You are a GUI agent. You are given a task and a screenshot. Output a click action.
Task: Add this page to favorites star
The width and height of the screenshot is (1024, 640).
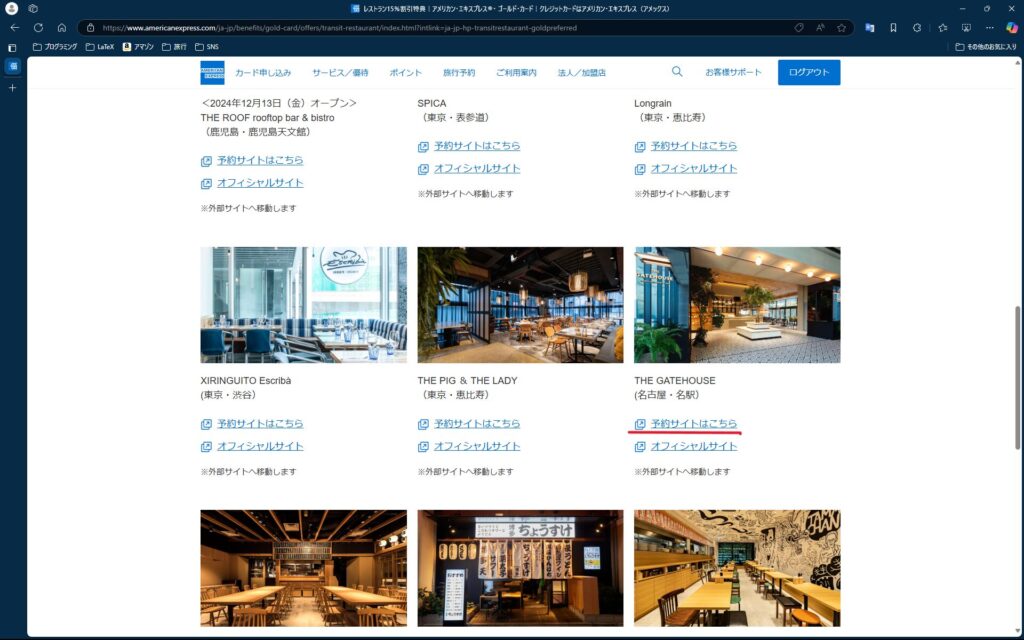(842, 27)
